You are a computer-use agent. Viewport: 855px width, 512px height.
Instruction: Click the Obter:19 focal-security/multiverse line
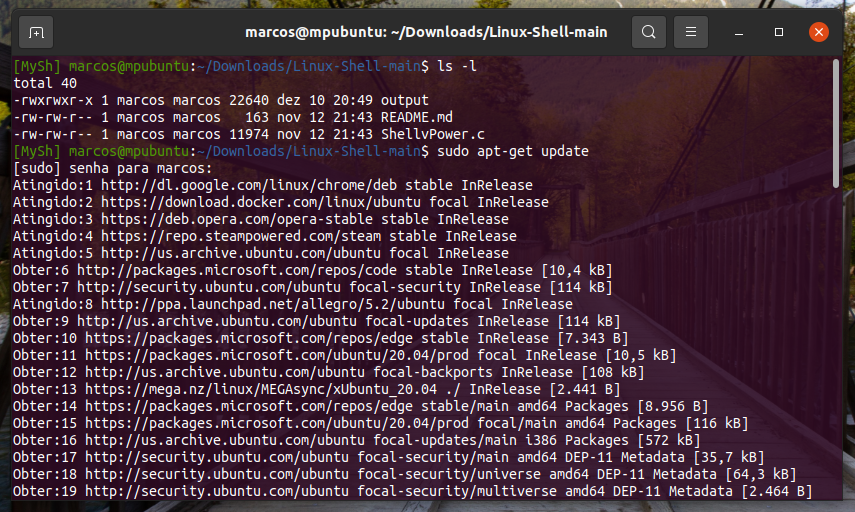click(413, 491)
